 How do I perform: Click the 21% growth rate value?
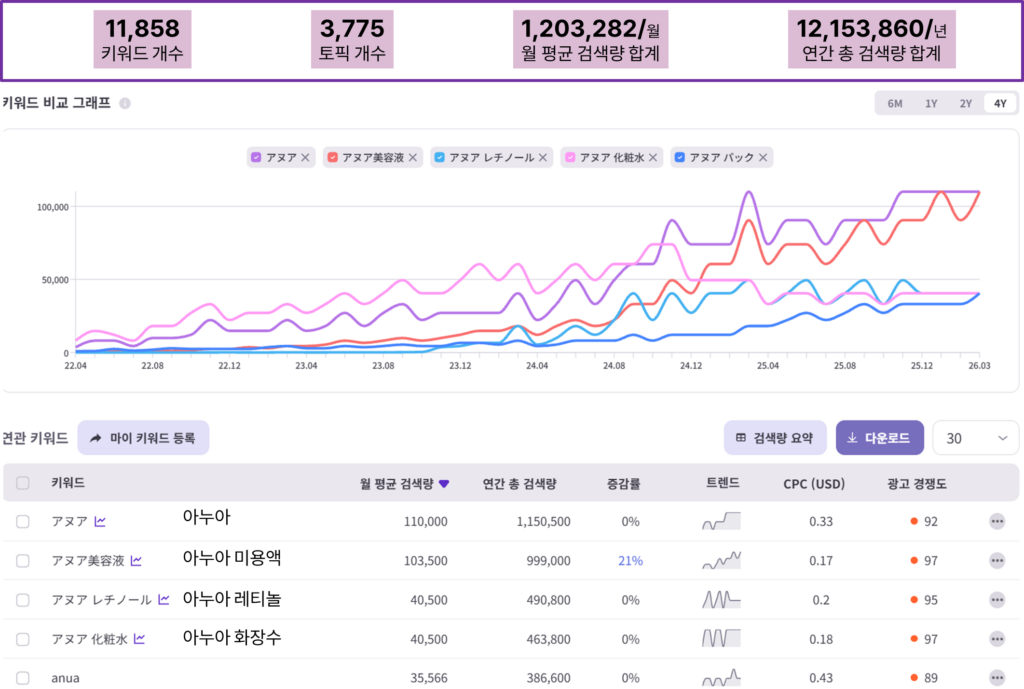(x=630, y=560)
